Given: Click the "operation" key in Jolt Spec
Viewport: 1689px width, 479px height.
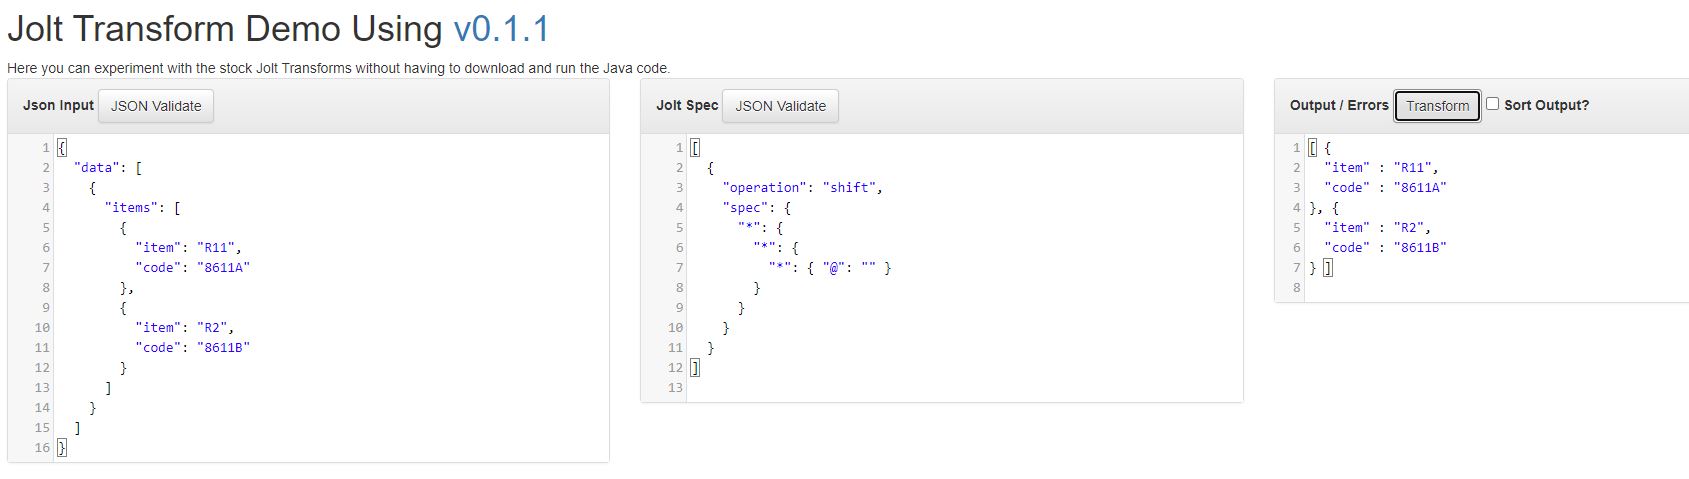Looking at the screenshot, I should coord(765,188).
